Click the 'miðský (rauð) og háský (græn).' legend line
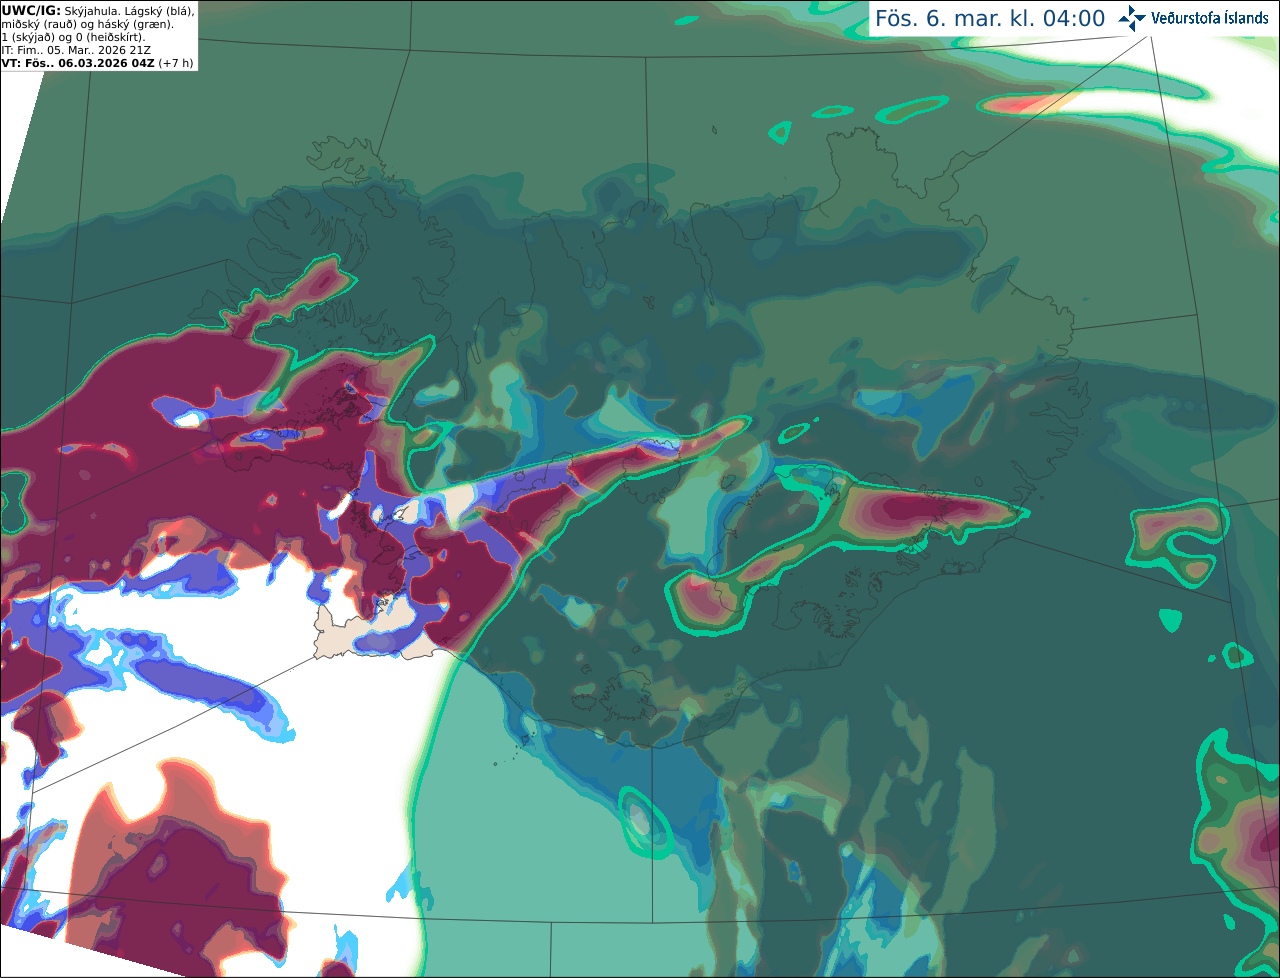Image resolution: width=1280 pixels, height=978 pixels. [x=87, y=24]
